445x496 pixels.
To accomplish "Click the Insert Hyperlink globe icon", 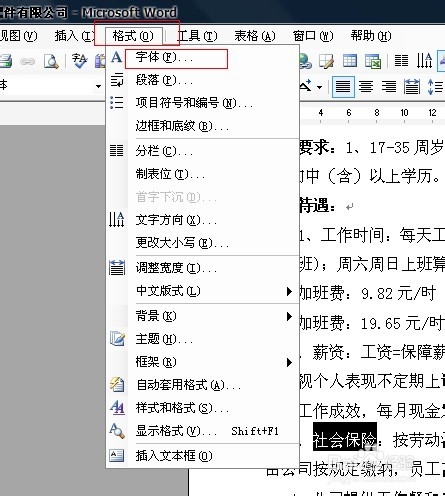I will point(305,61).
